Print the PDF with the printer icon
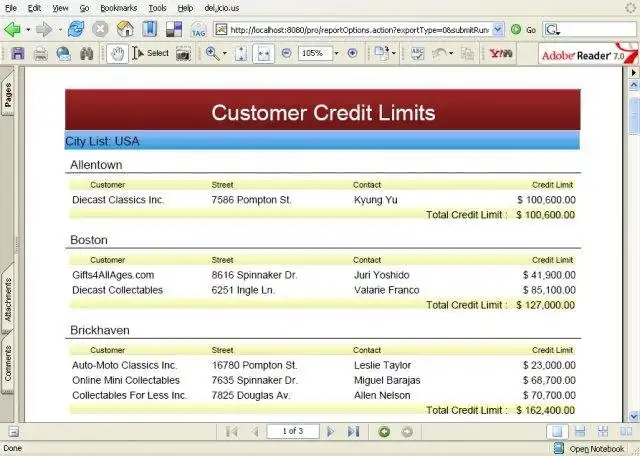 [x=40, y=53]
